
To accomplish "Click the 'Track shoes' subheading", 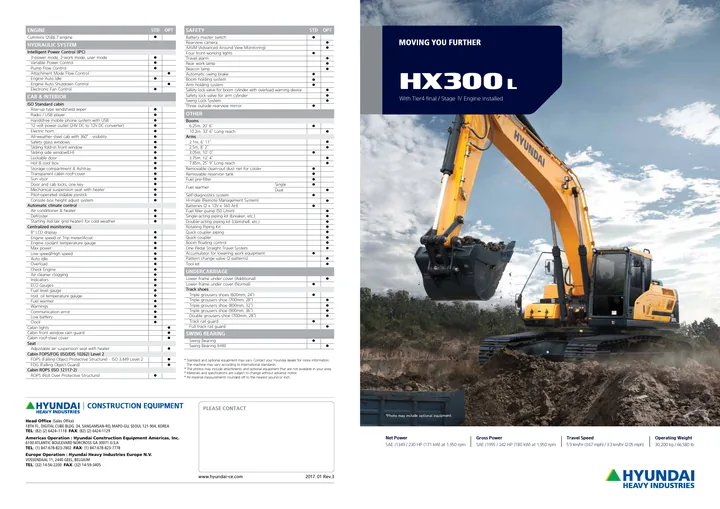I will pos(197,289).
